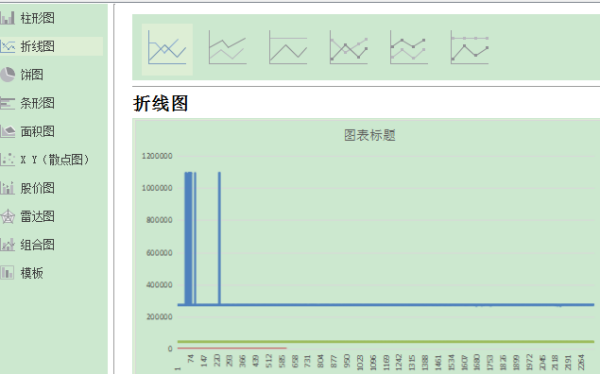Click the column chart icon beside 柱形图
Screen dimensions: 600x374
(x=8, y=18)
